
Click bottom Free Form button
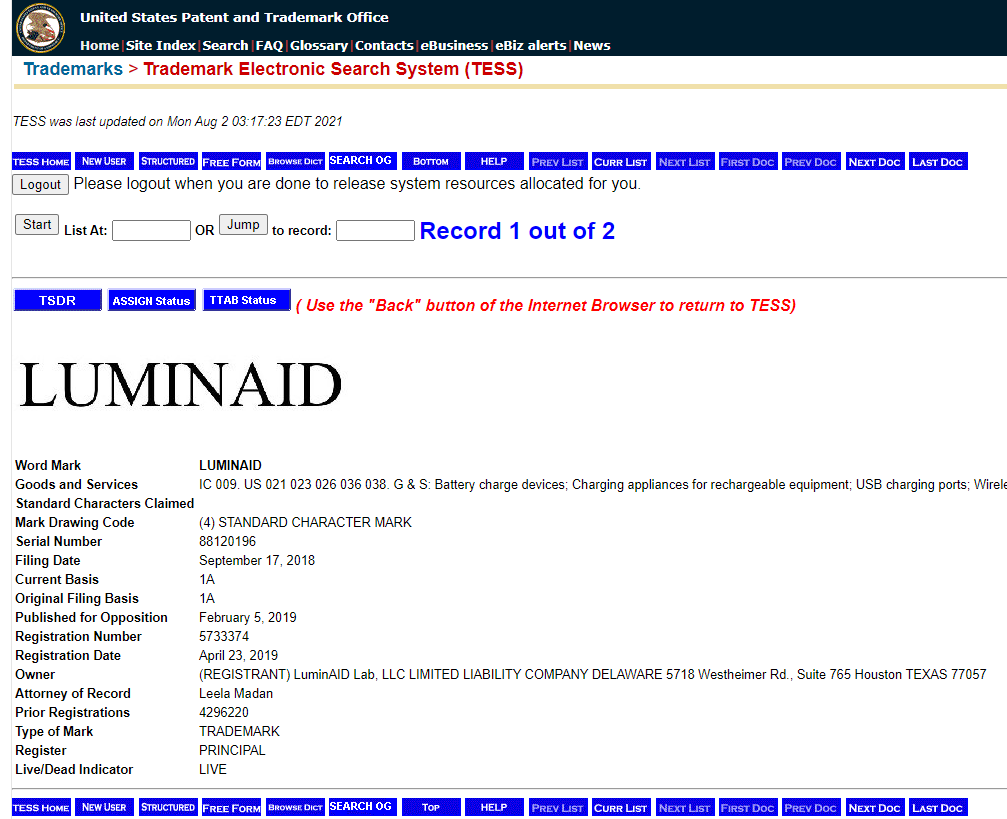point(231,807)
